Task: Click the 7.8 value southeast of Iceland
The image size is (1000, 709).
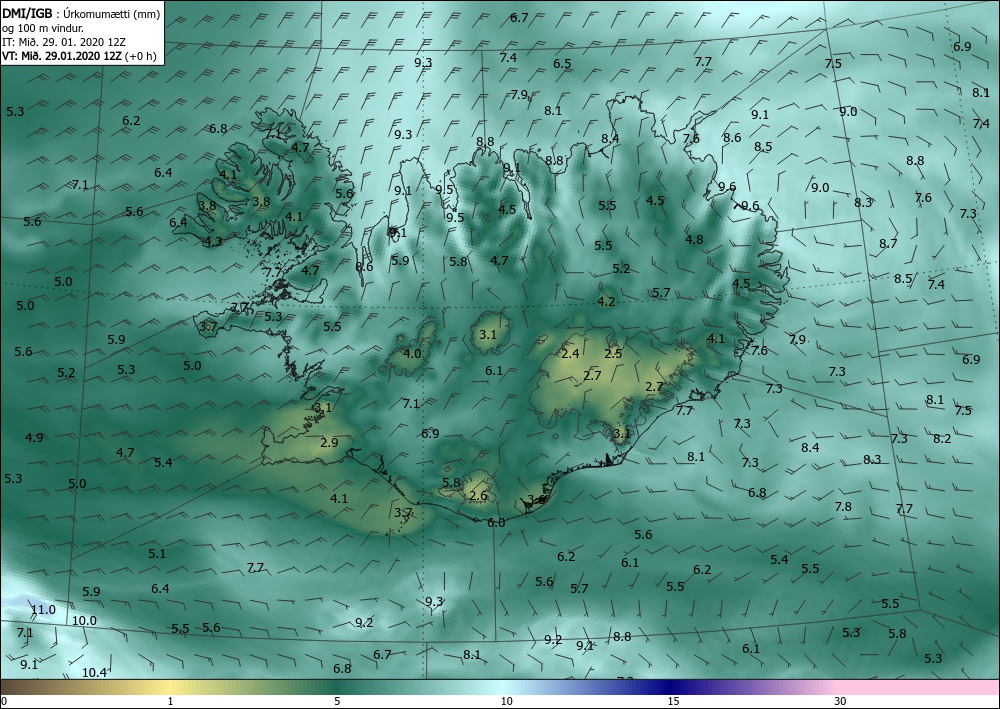Action: coord(843,506)
